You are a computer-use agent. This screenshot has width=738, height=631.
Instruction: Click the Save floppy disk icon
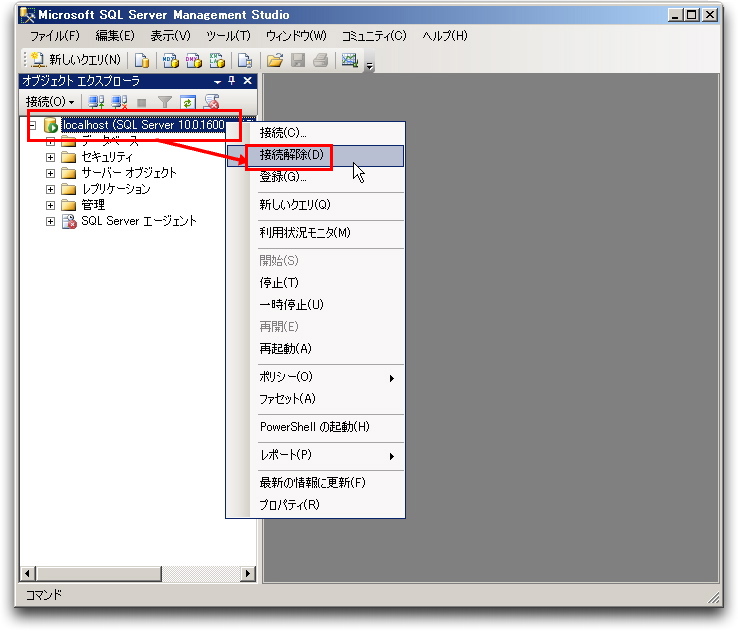[298, 60]
